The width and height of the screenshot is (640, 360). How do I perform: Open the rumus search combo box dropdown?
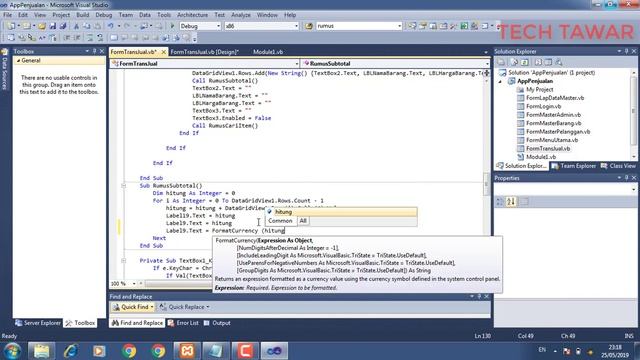[x=399, y=26]
